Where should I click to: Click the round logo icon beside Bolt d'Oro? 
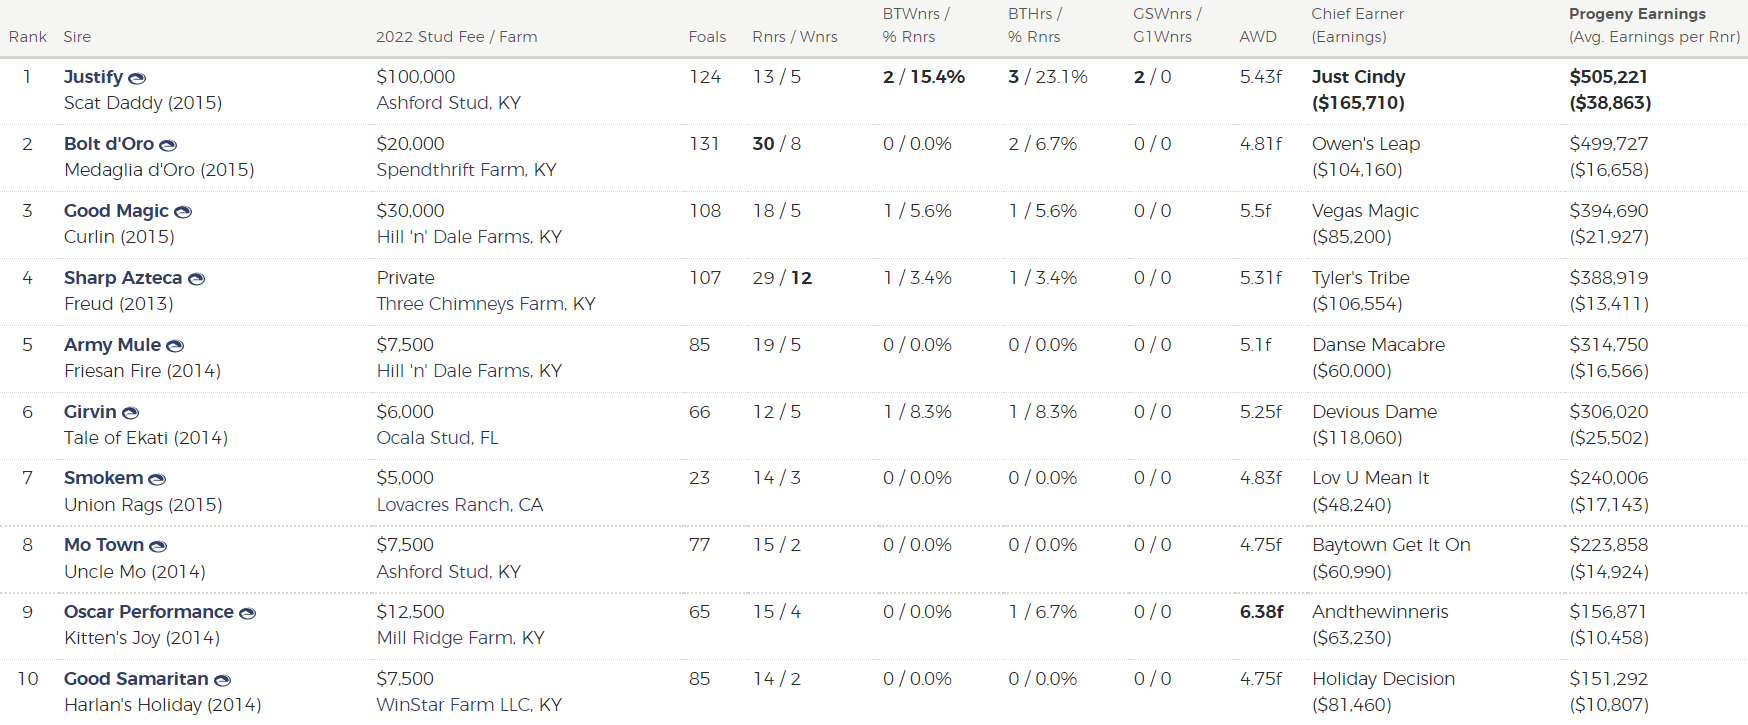click(168, 145)
